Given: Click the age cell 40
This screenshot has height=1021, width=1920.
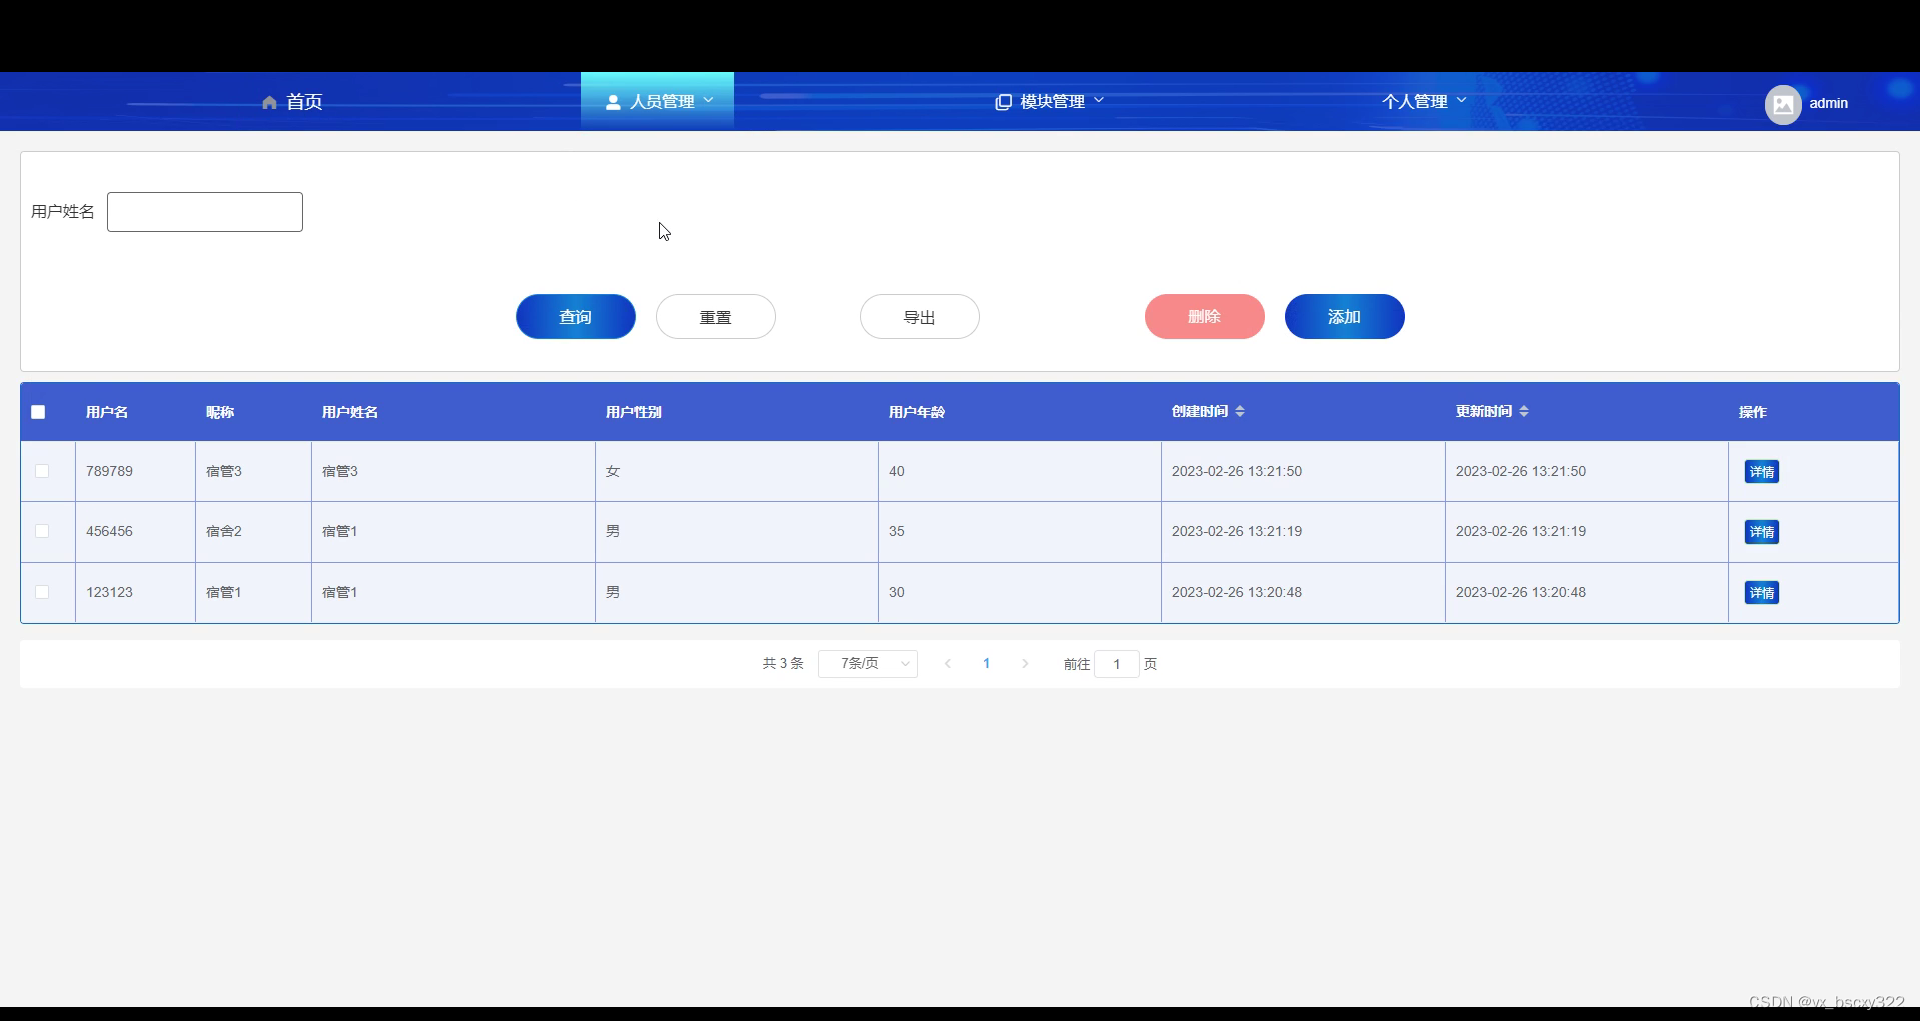Looking at the screenshot, I should point(897,471).
